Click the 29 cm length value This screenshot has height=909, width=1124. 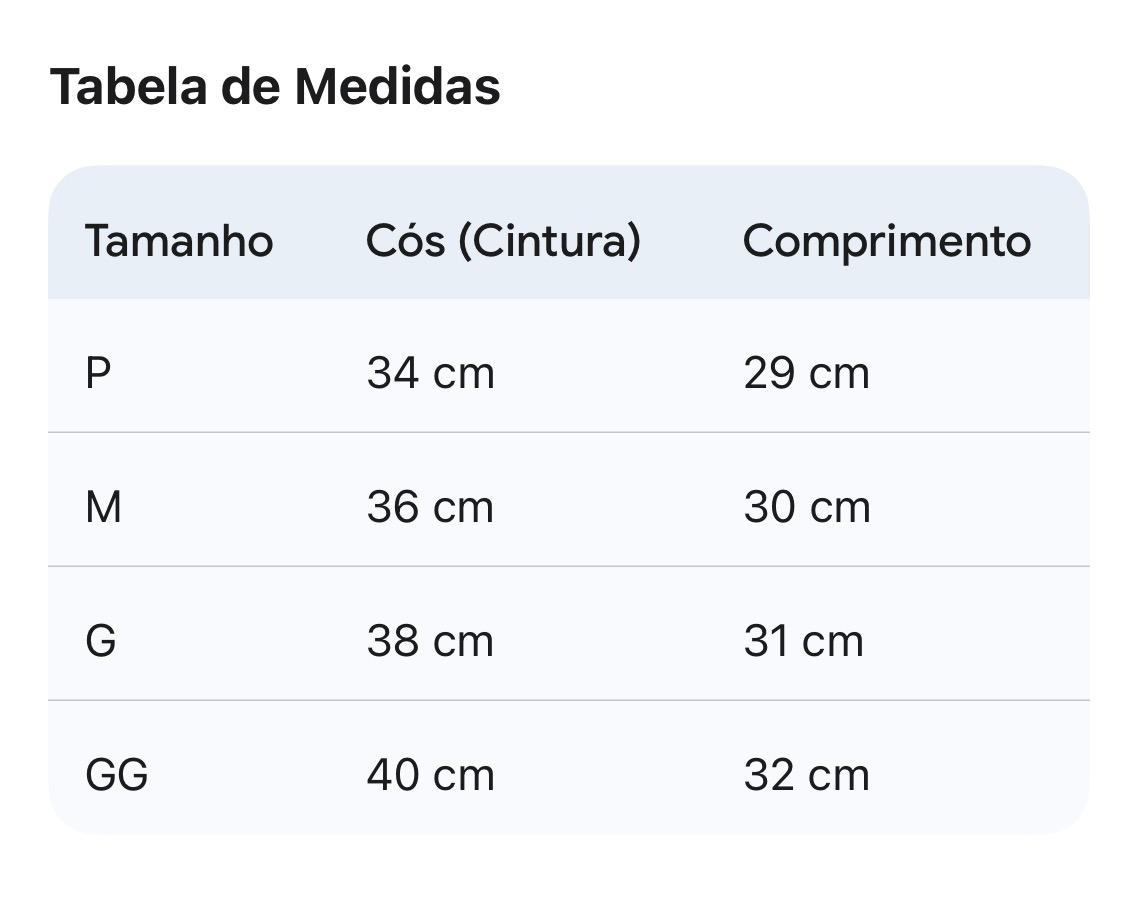click(806, 374)
